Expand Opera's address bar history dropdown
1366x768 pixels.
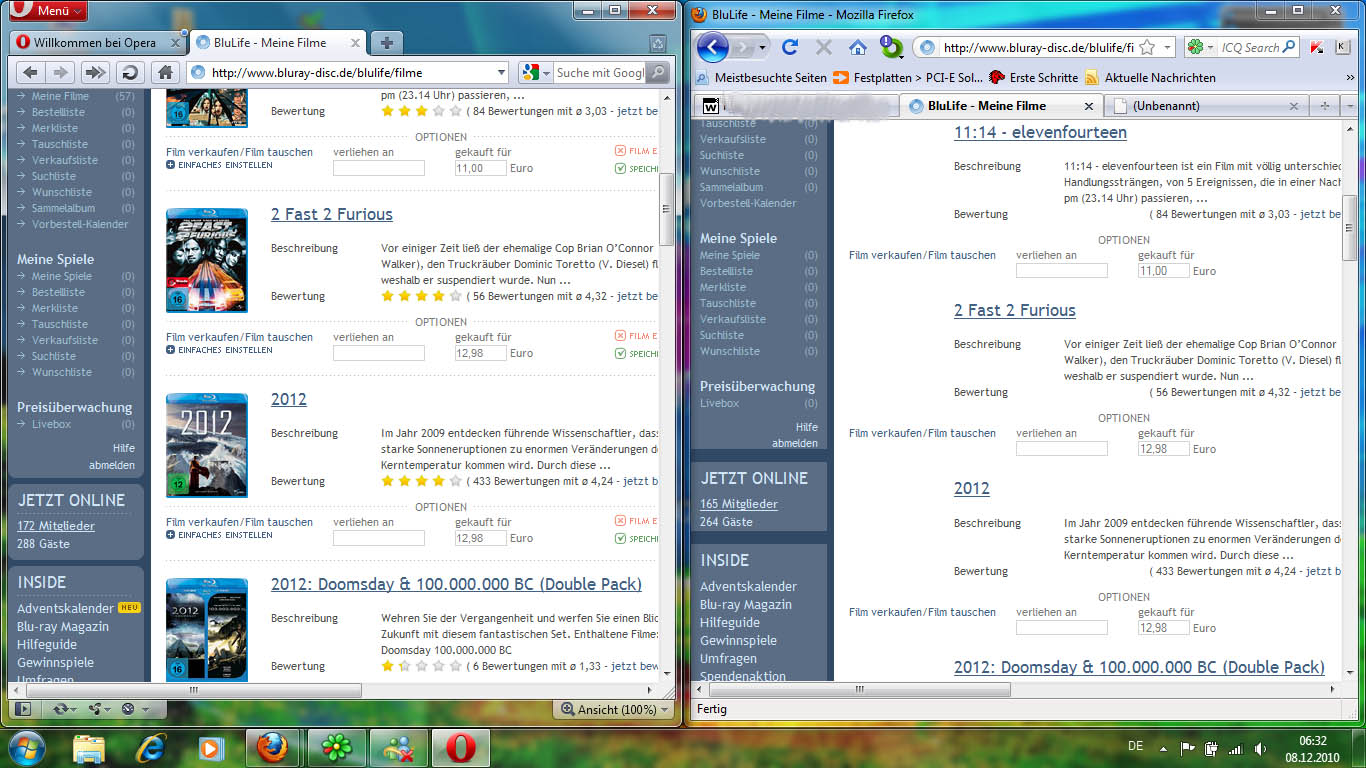(x=501, y=72)
